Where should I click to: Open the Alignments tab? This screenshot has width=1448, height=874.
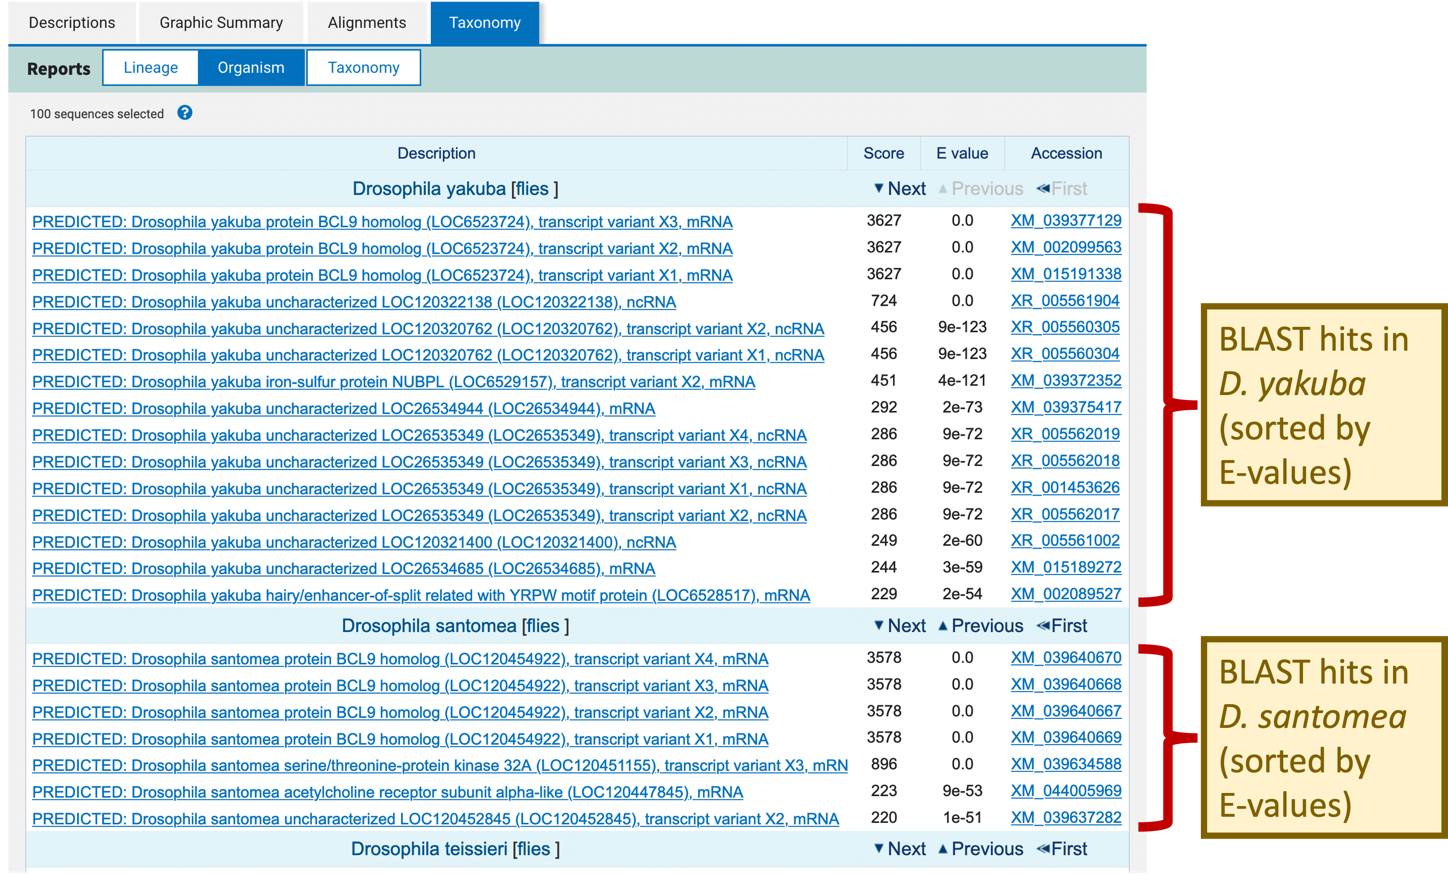367,22
